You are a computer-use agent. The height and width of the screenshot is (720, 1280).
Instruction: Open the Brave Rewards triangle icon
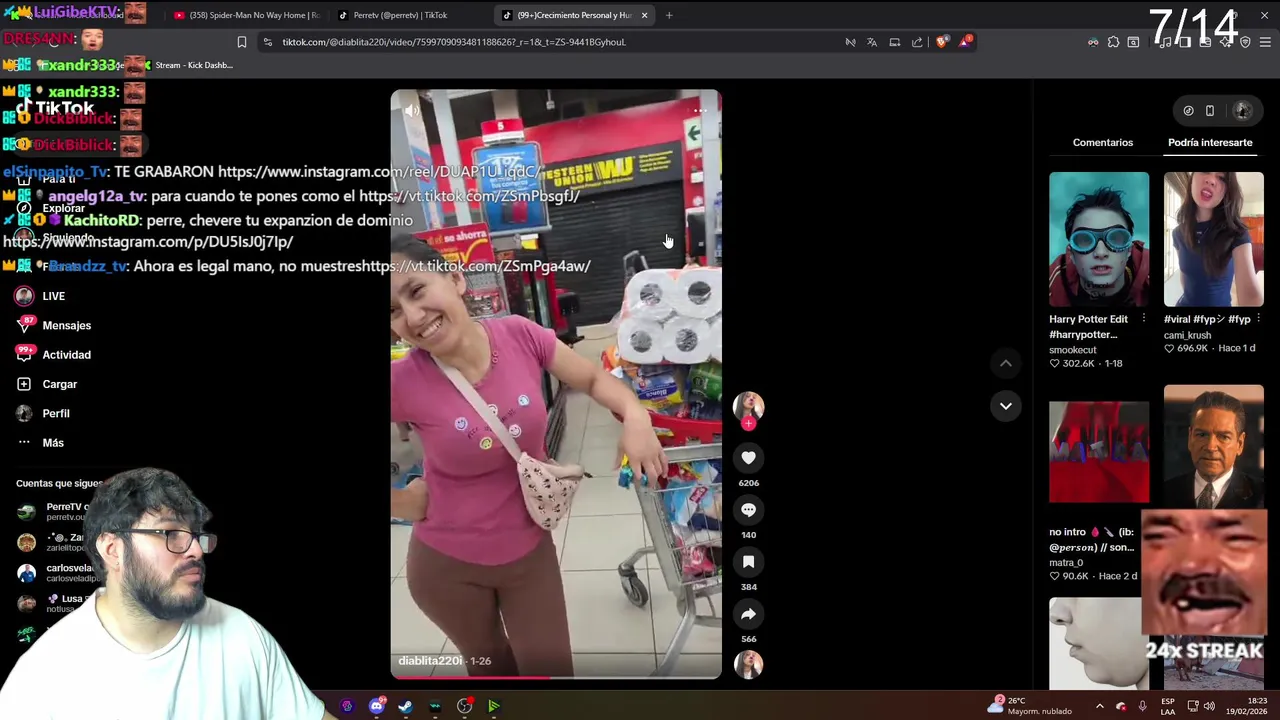point(965,42)
